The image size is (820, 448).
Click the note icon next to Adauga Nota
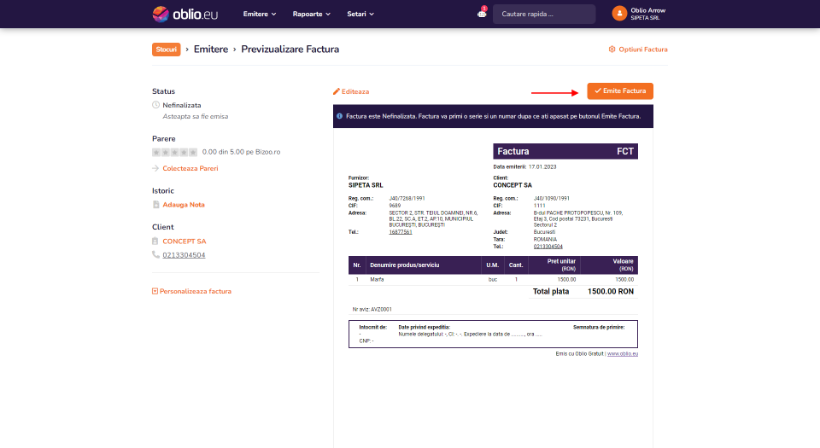click(156, 204)
